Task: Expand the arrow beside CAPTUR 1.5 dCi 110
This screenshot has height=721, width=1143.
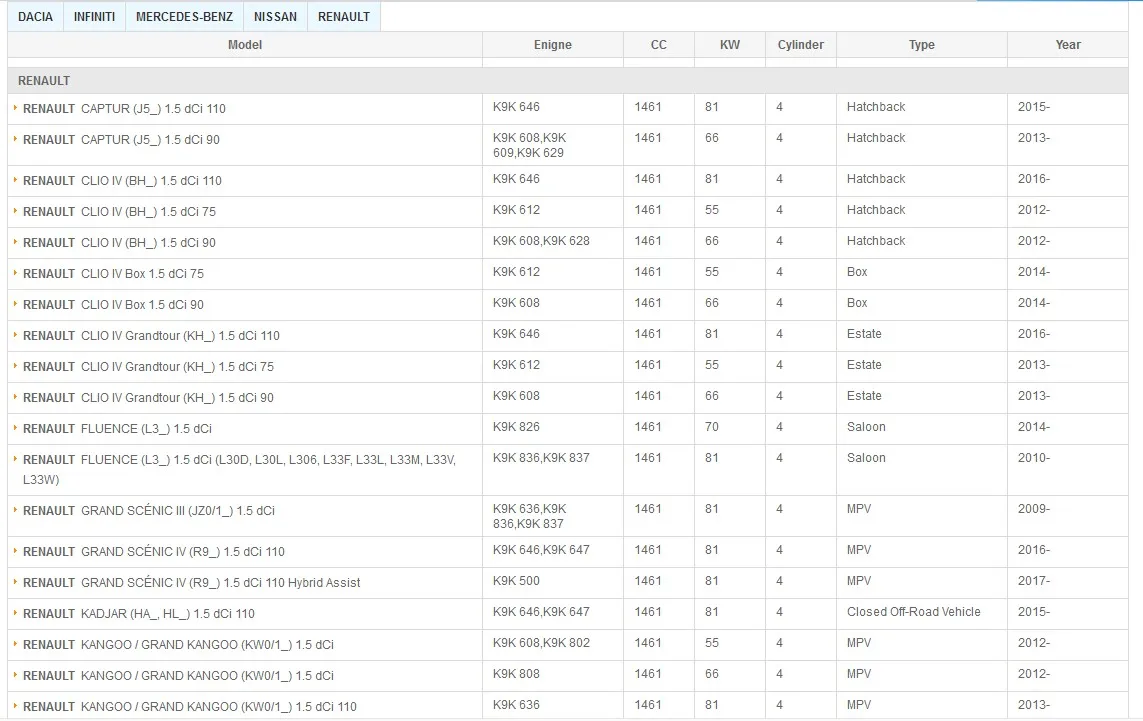Action: [15, 108]
